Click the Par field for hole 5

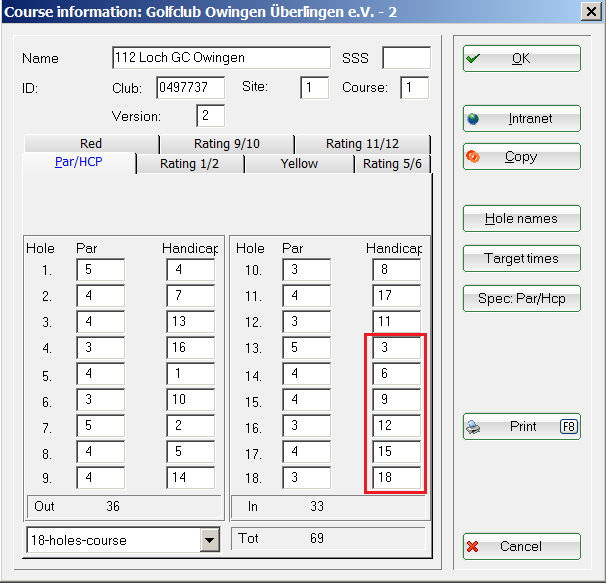101,373
